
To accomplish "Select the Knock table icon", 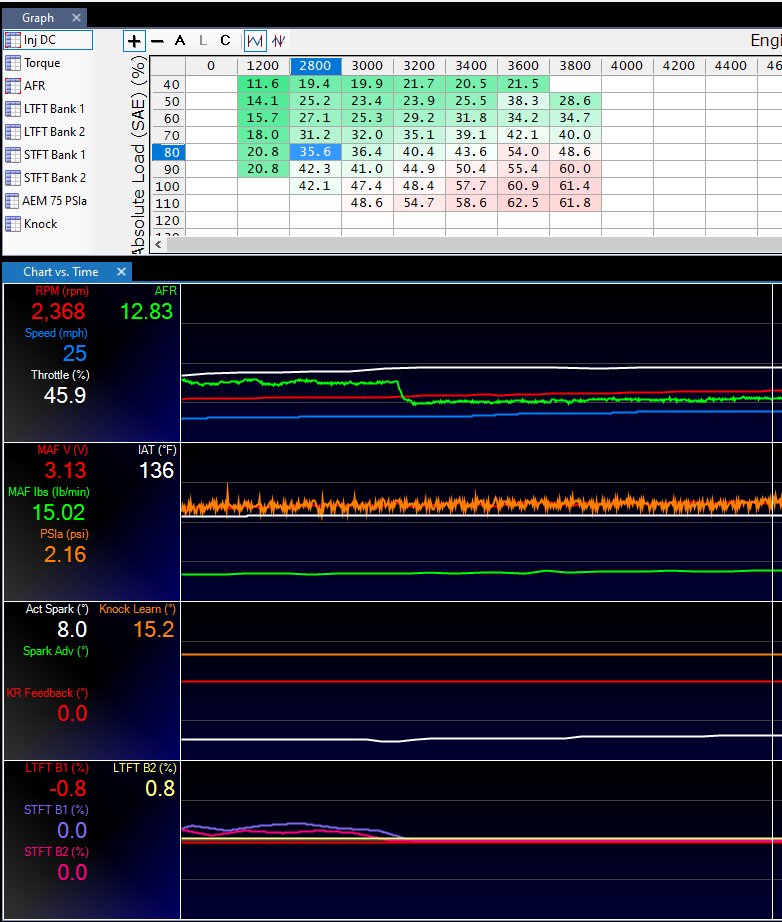I will 13,224.
